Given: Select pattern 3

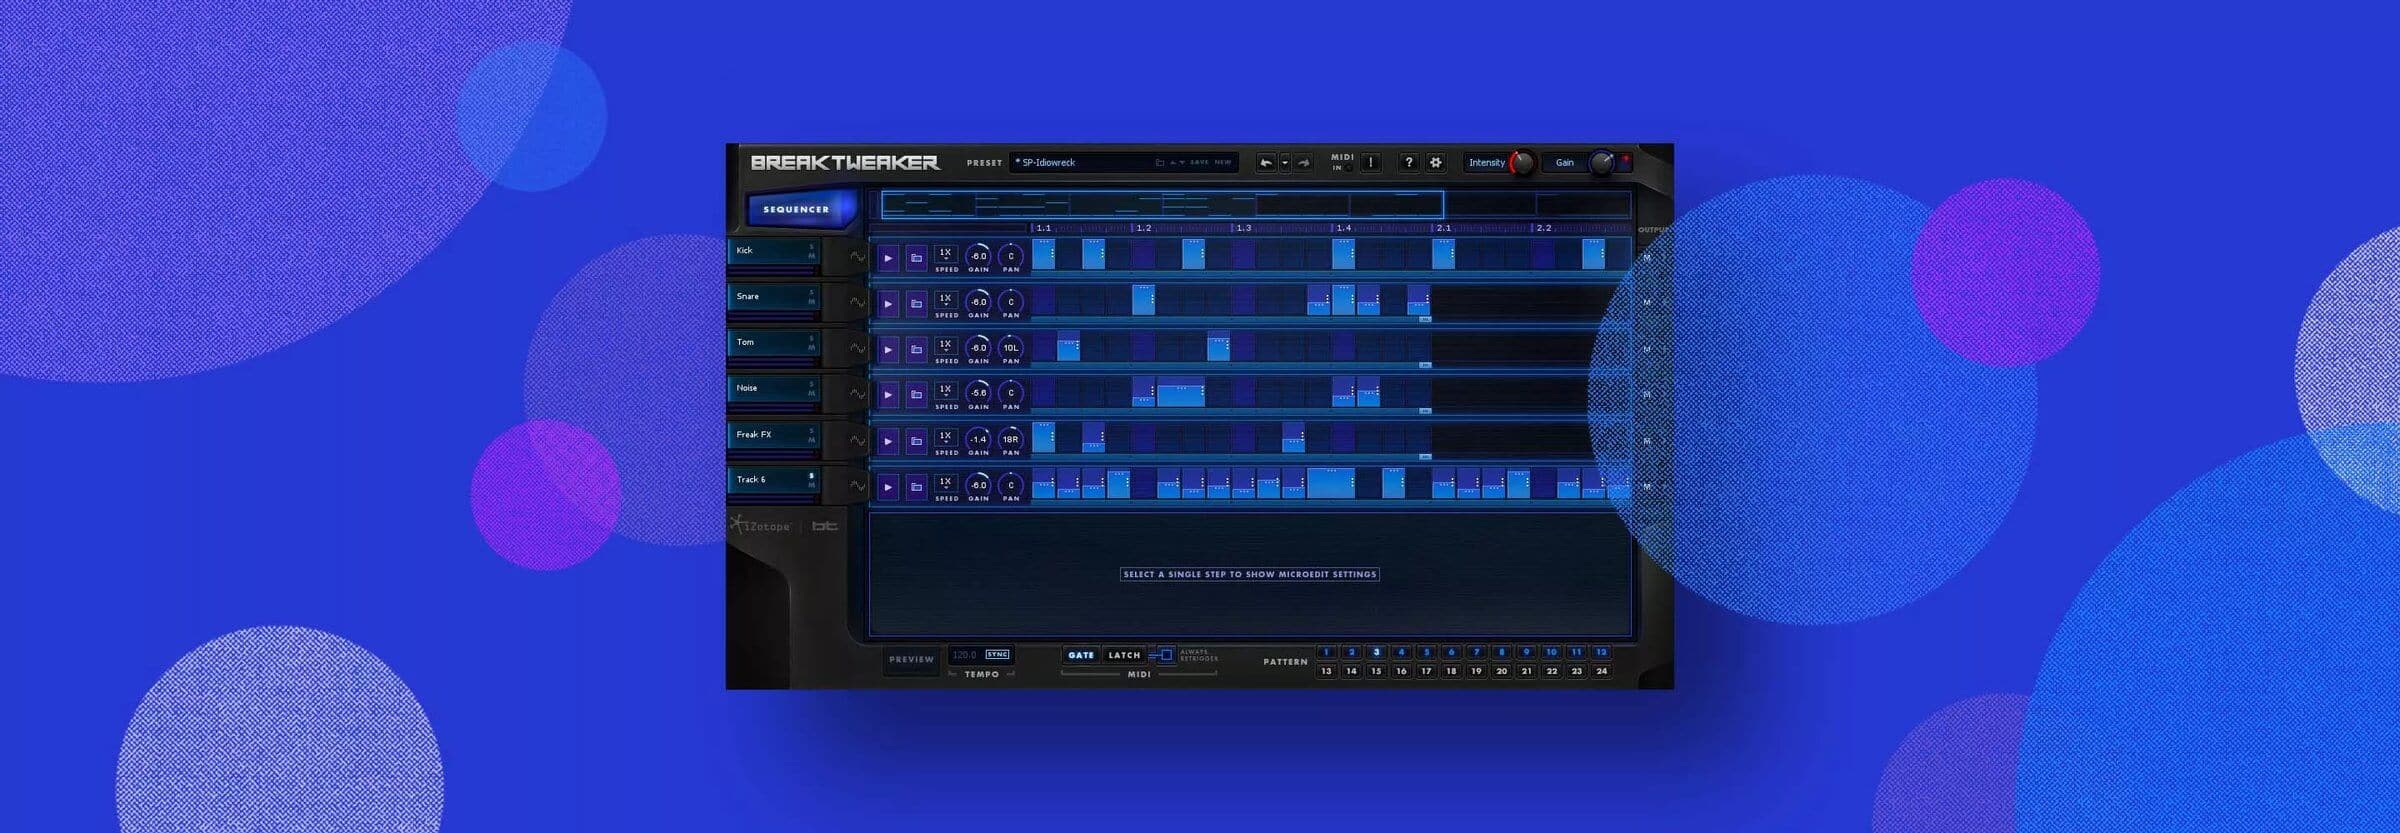Looking at the screenshot, I should point(1377,652).
